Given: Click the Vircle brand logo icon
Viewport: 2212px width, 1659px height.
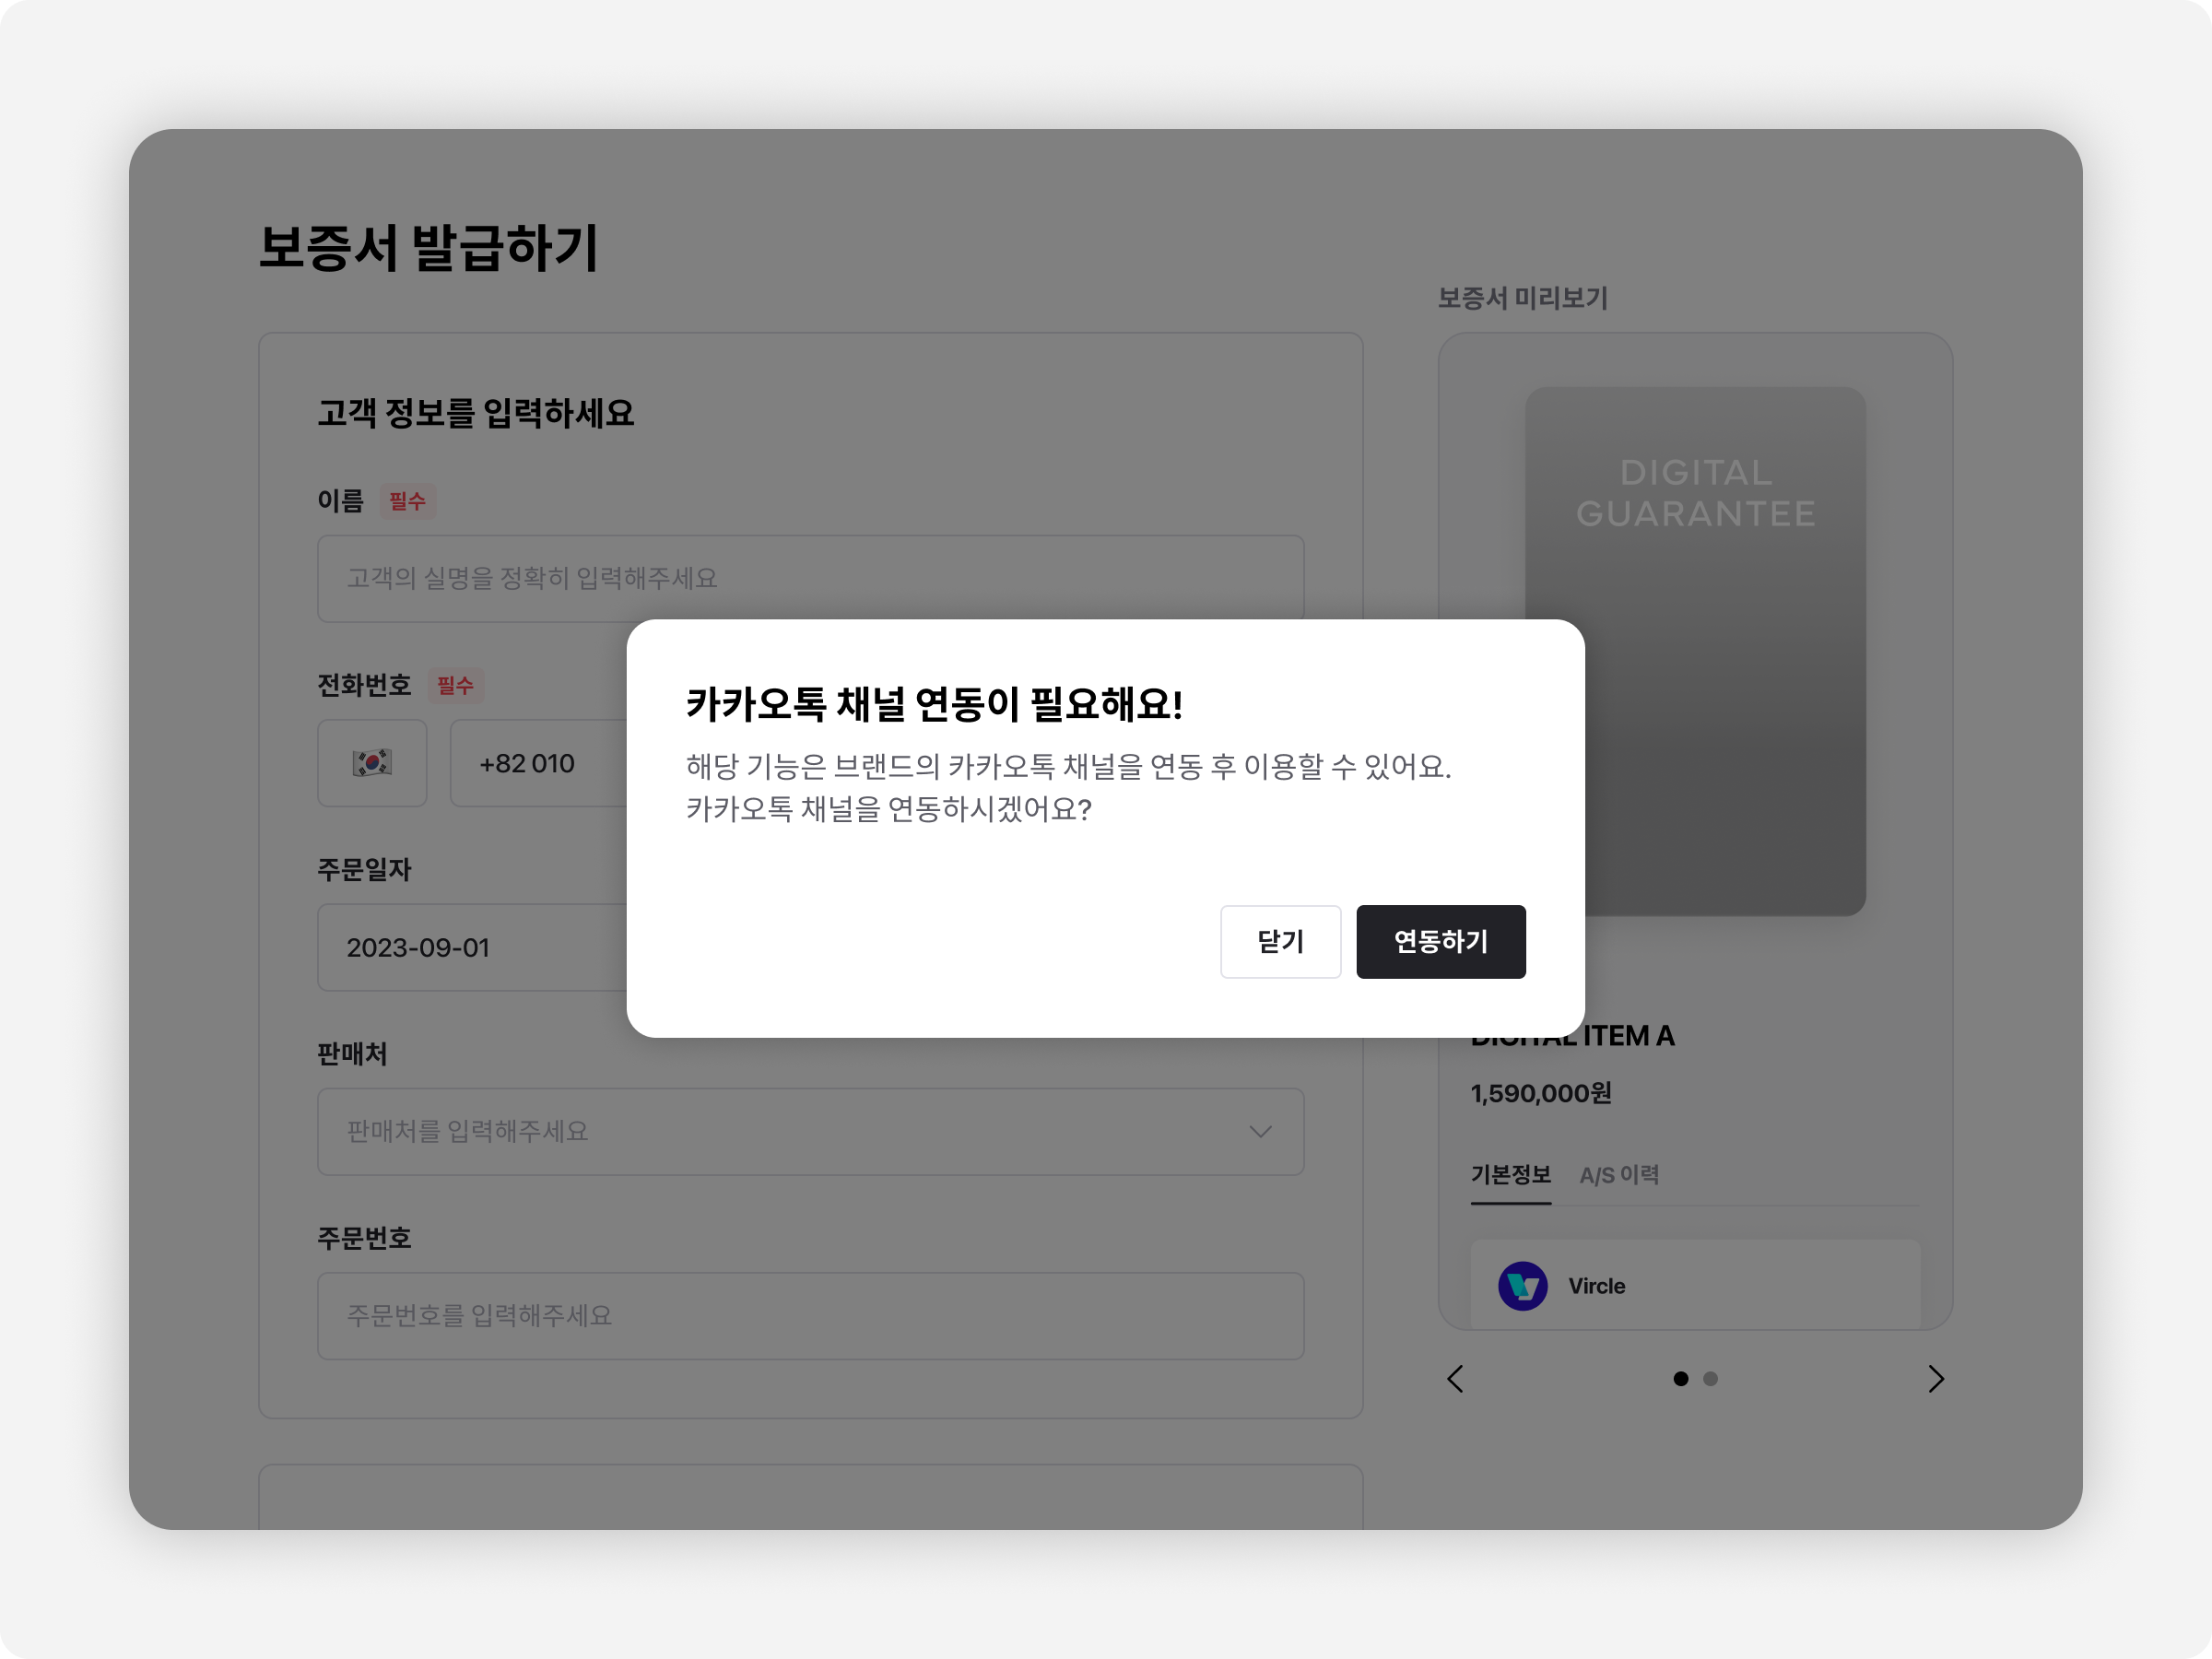Looking at the screenshot, I should [1522, 1286].
